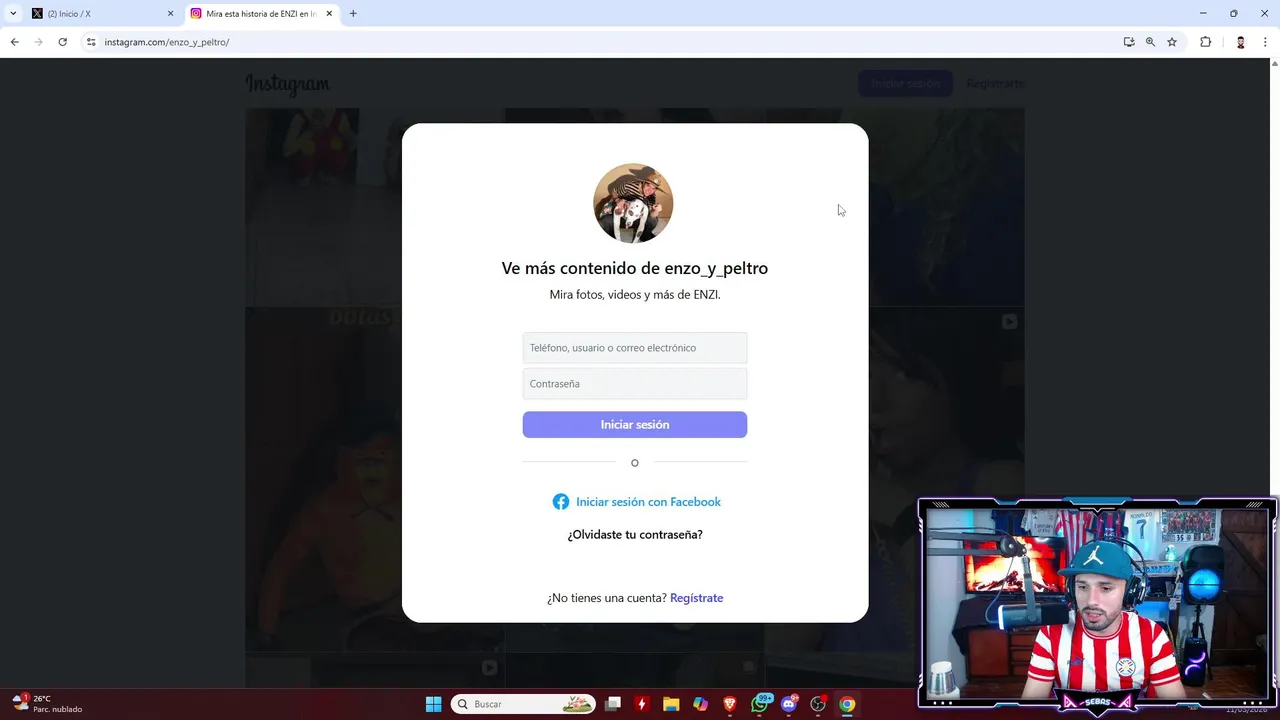Click the enzo_y_peltro profile picture
Screen dimensions: 1280x720
(x=633, y=203)
